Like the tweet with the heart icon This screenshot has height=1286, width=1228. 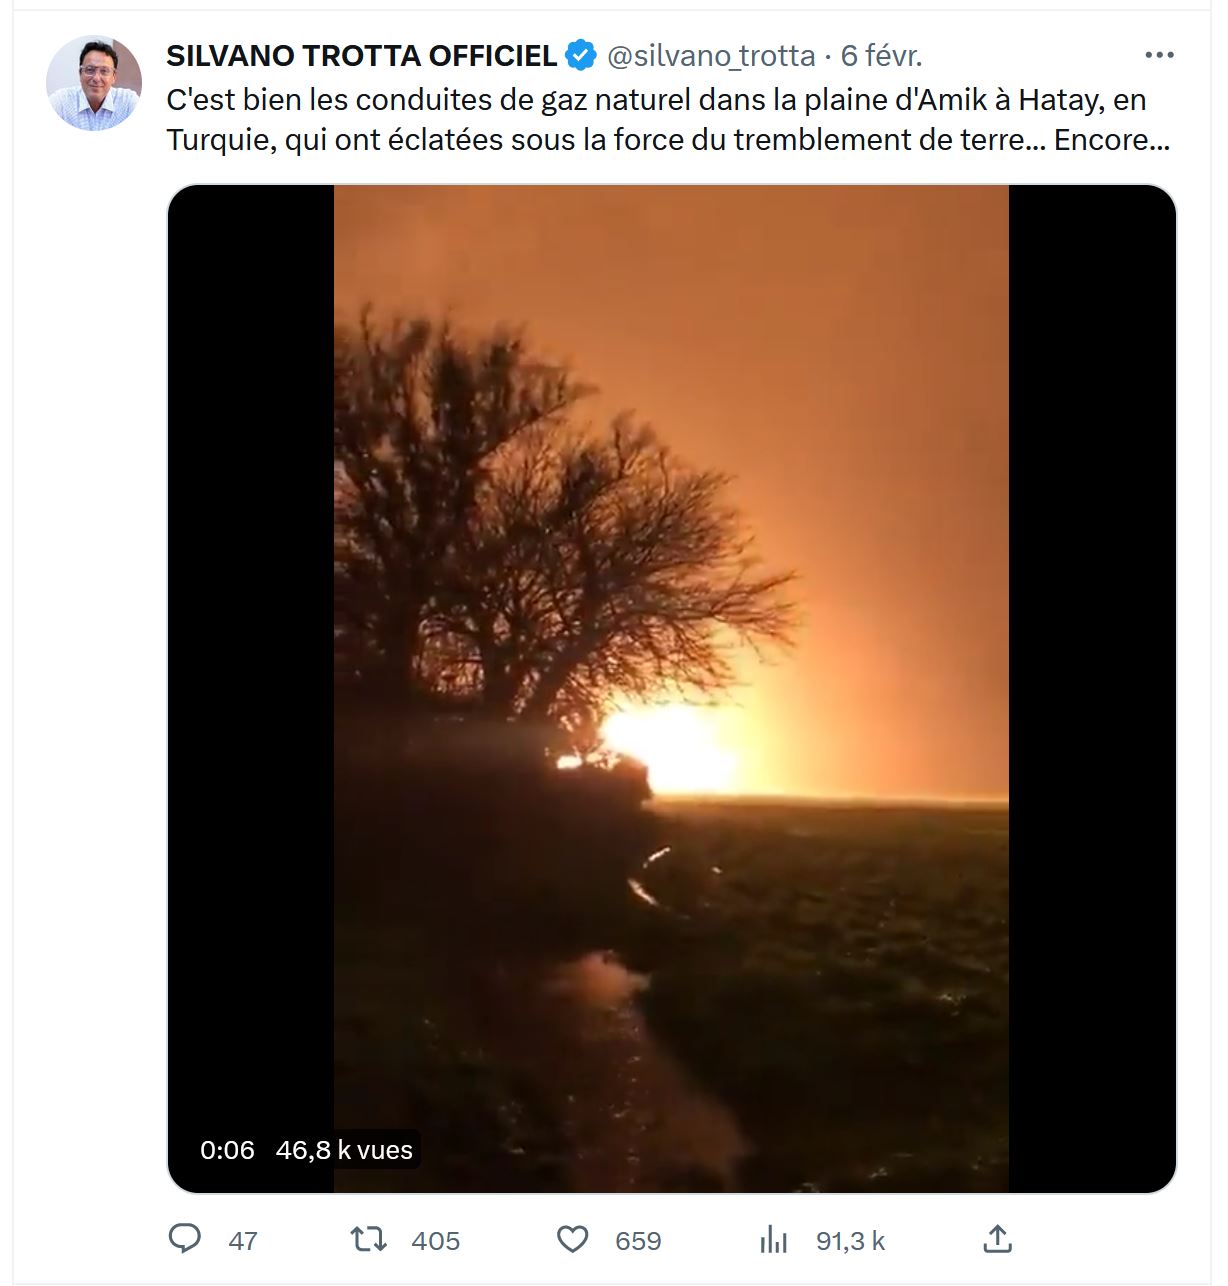(x=572, y=1240)
